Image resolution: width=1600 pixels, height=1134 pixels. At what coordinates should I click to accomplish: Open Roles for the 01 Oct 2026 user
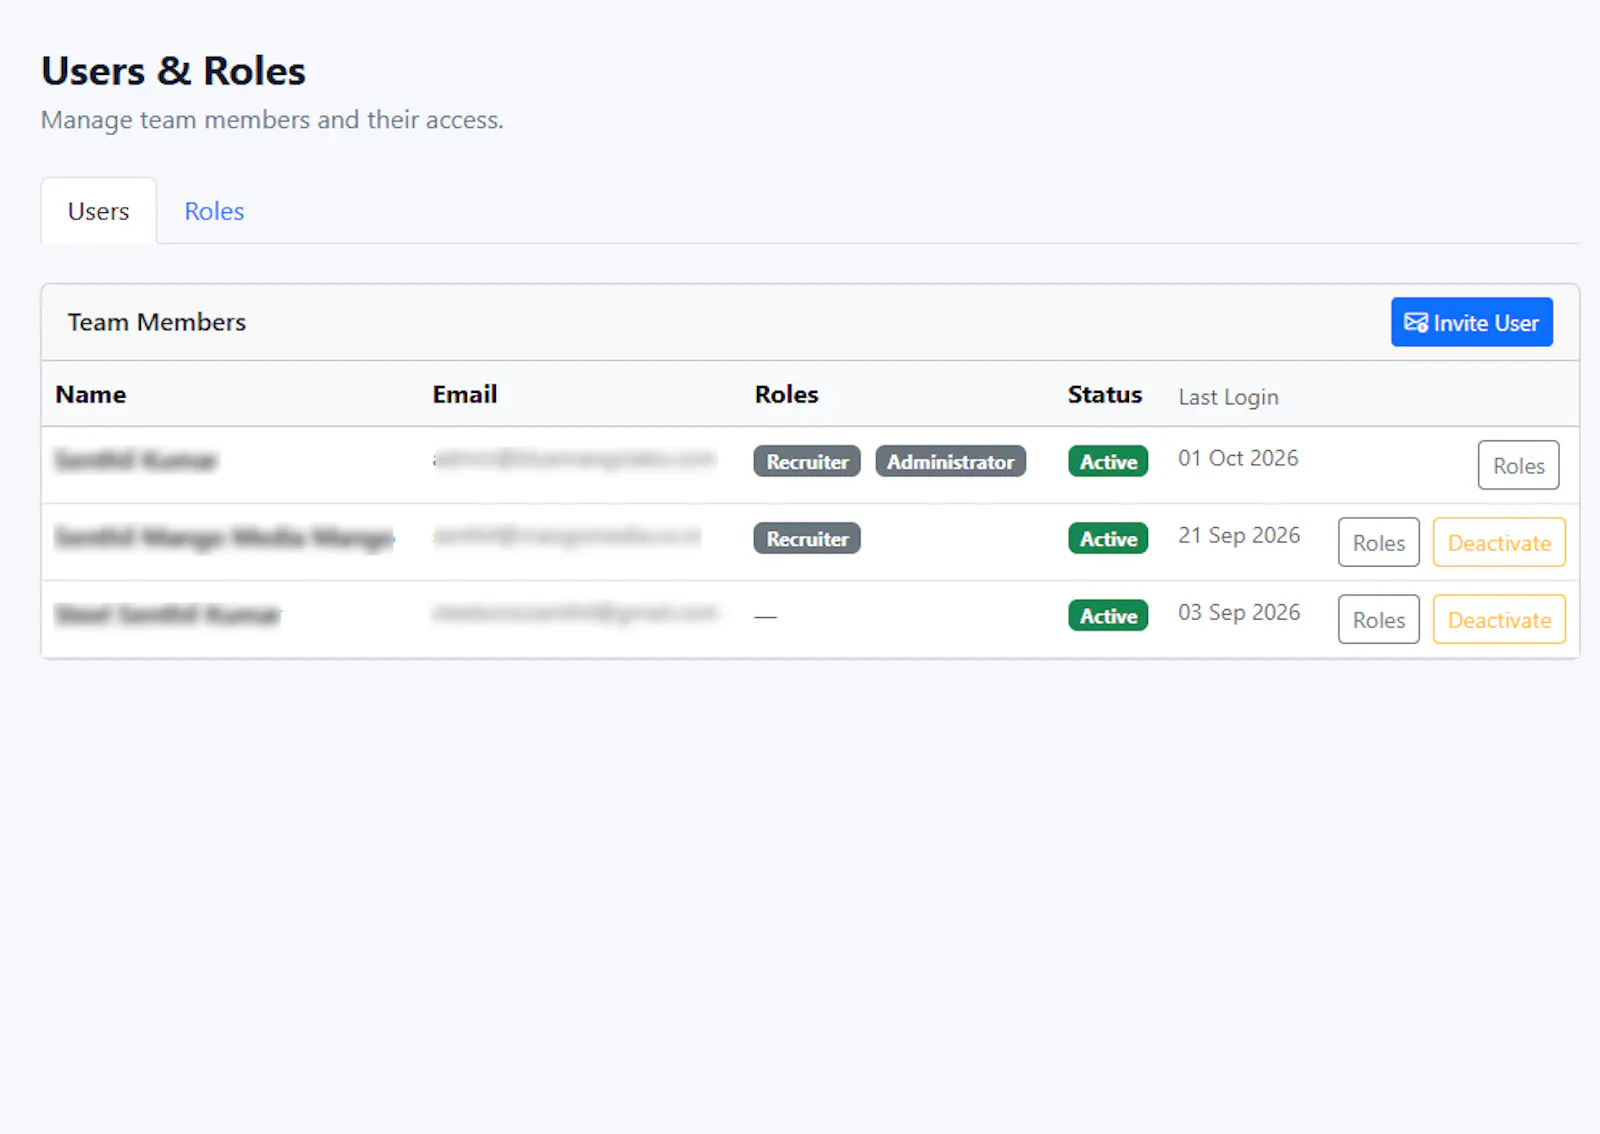(x=1518, y=465)
